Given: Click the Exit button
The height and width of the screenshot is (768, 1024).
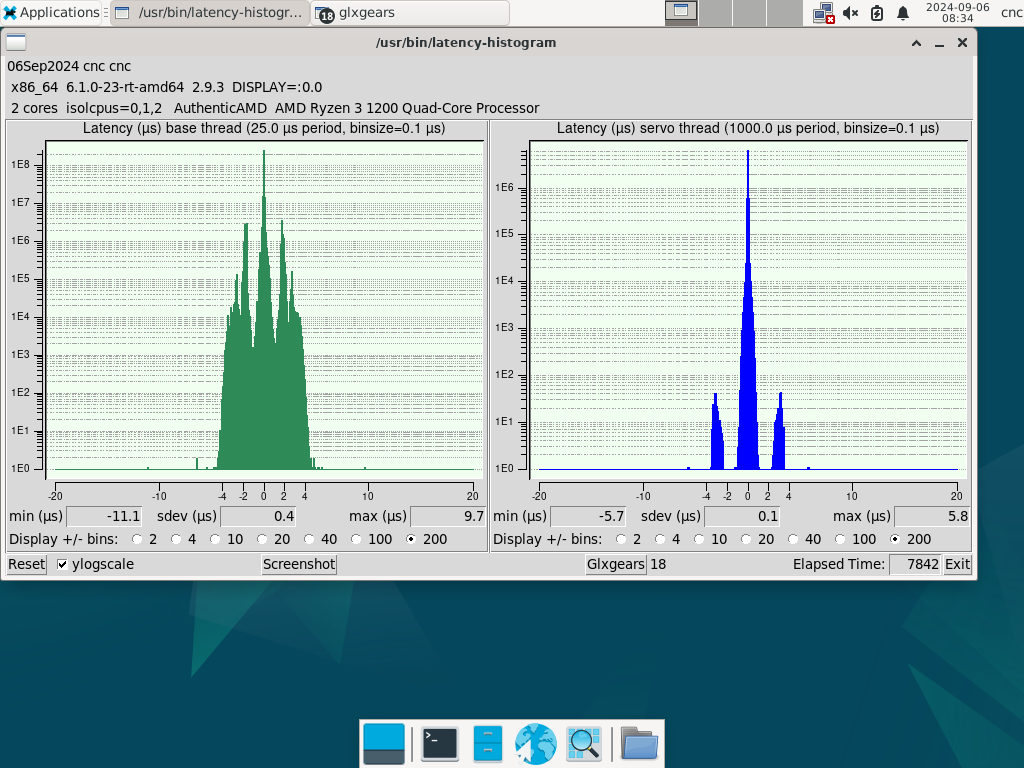Looking at the screenshot, I should tap(957, 564).
